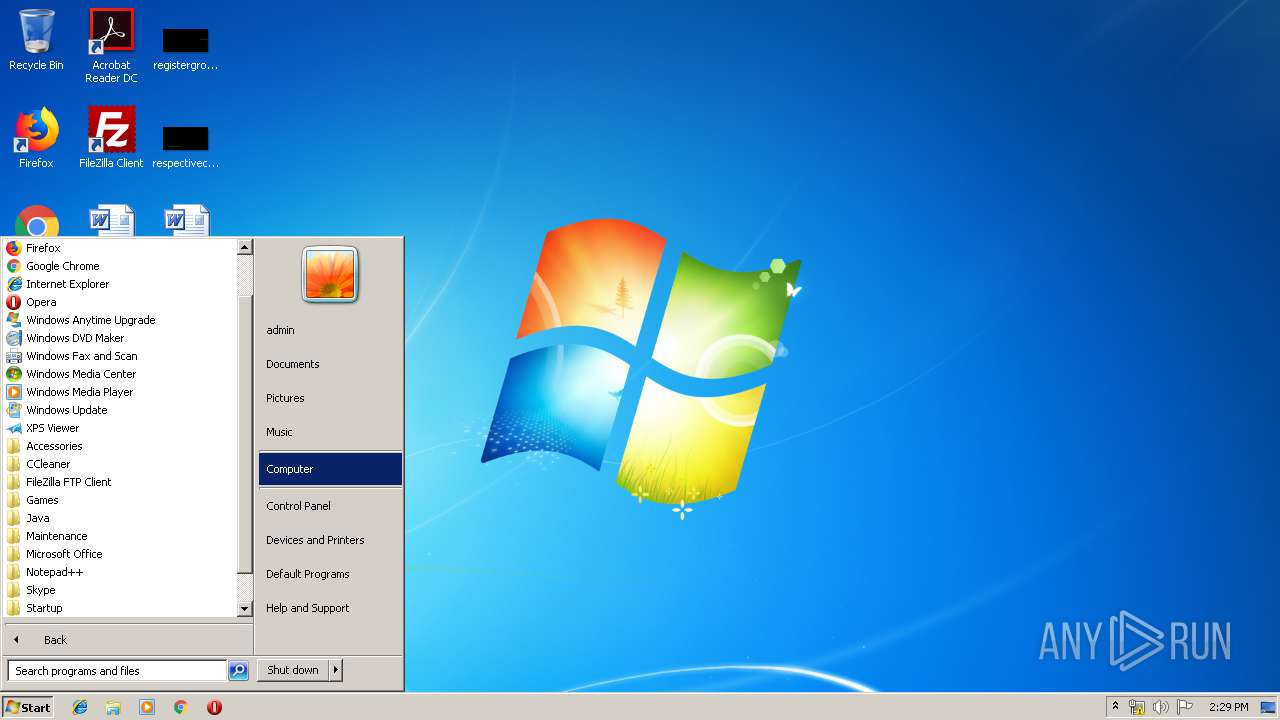Go Back to the main Start menu
This screenshot has height=720, width=1280.
(x=128, y=640)
